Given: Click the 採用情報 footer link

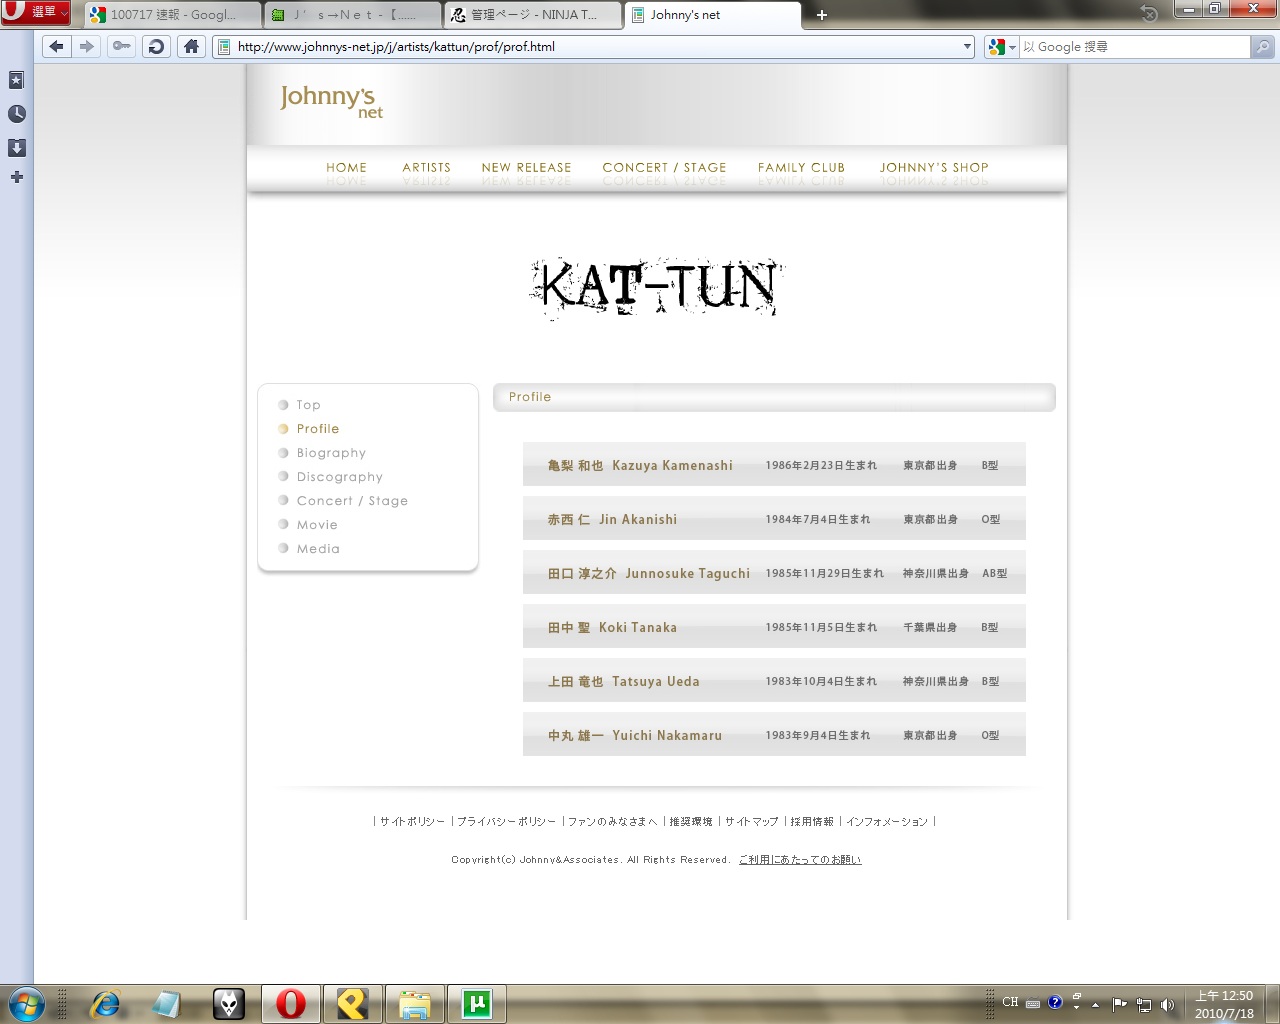Looking at the screenshot, I should (812, 822).
